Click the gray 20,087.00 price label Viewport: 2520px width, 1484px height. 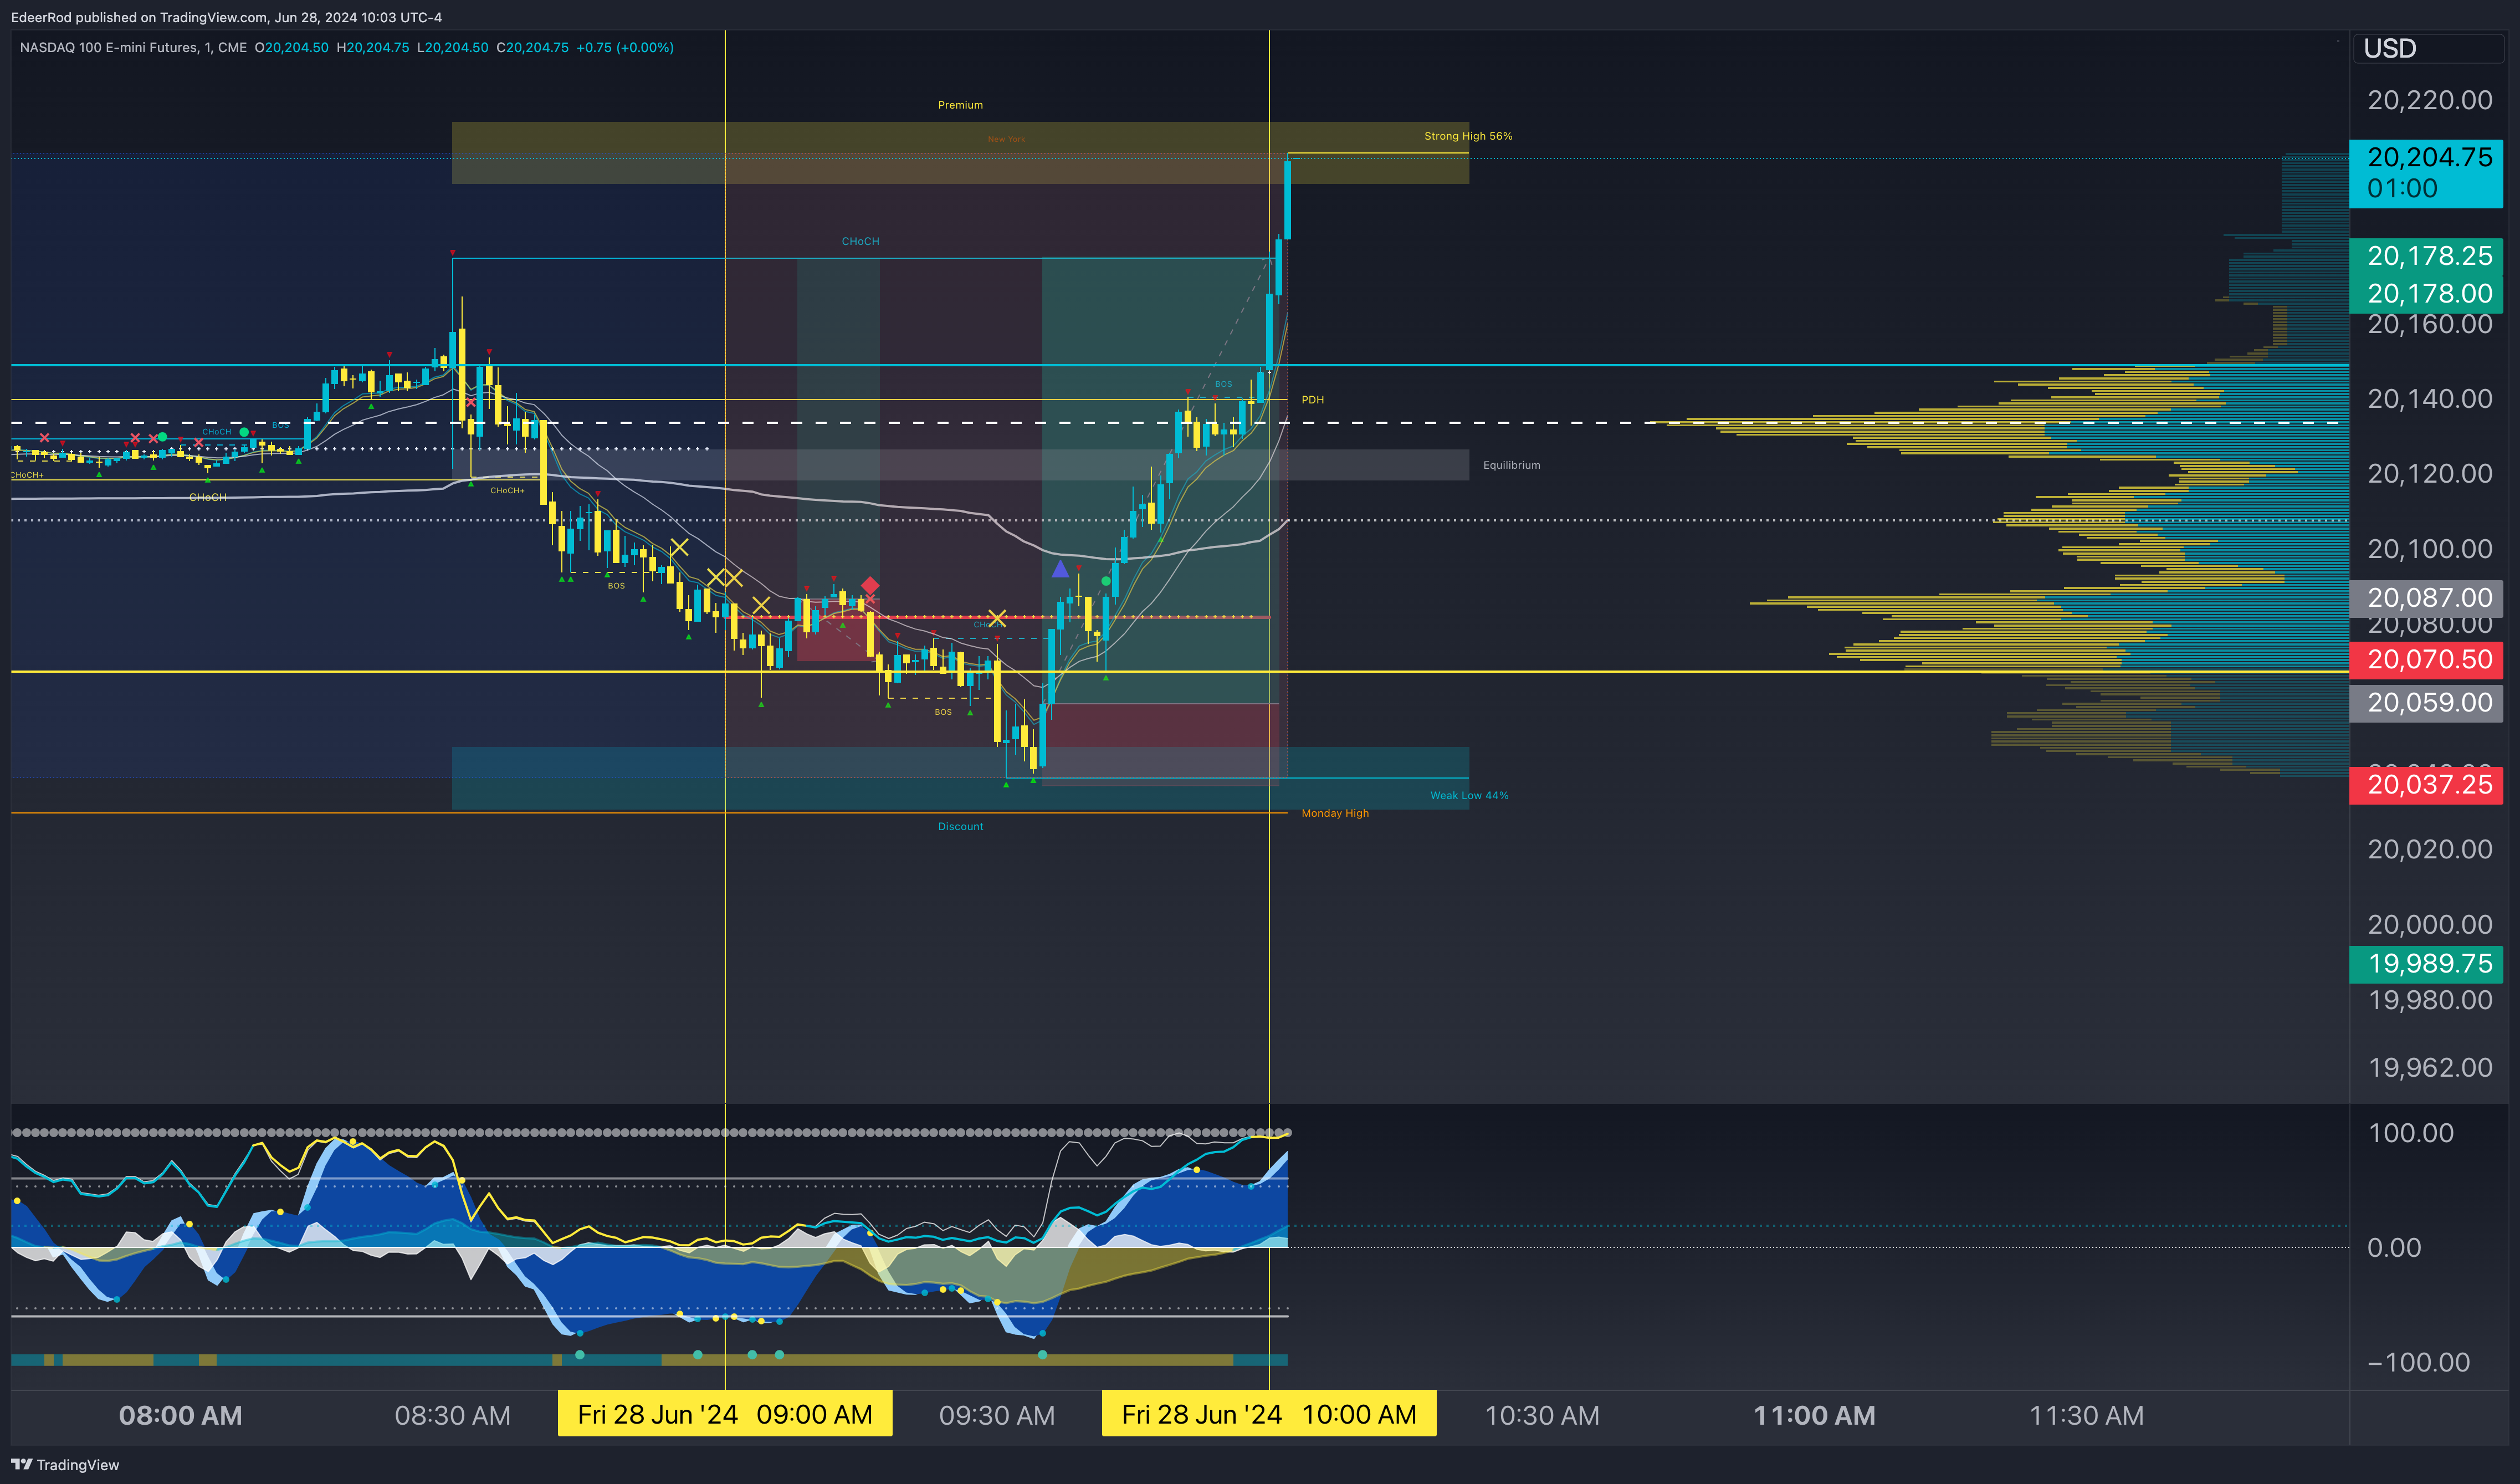pos(2430,597)
